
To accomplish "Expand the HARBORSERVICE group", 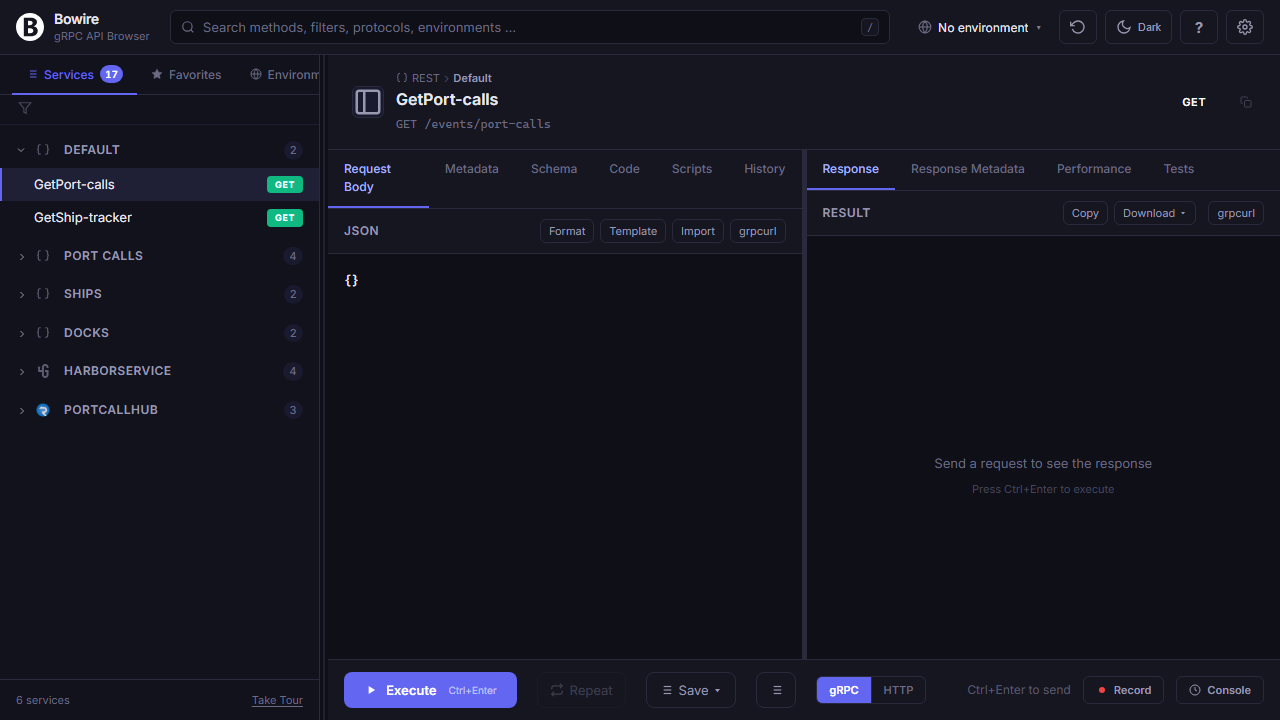I will coord(160,371).
